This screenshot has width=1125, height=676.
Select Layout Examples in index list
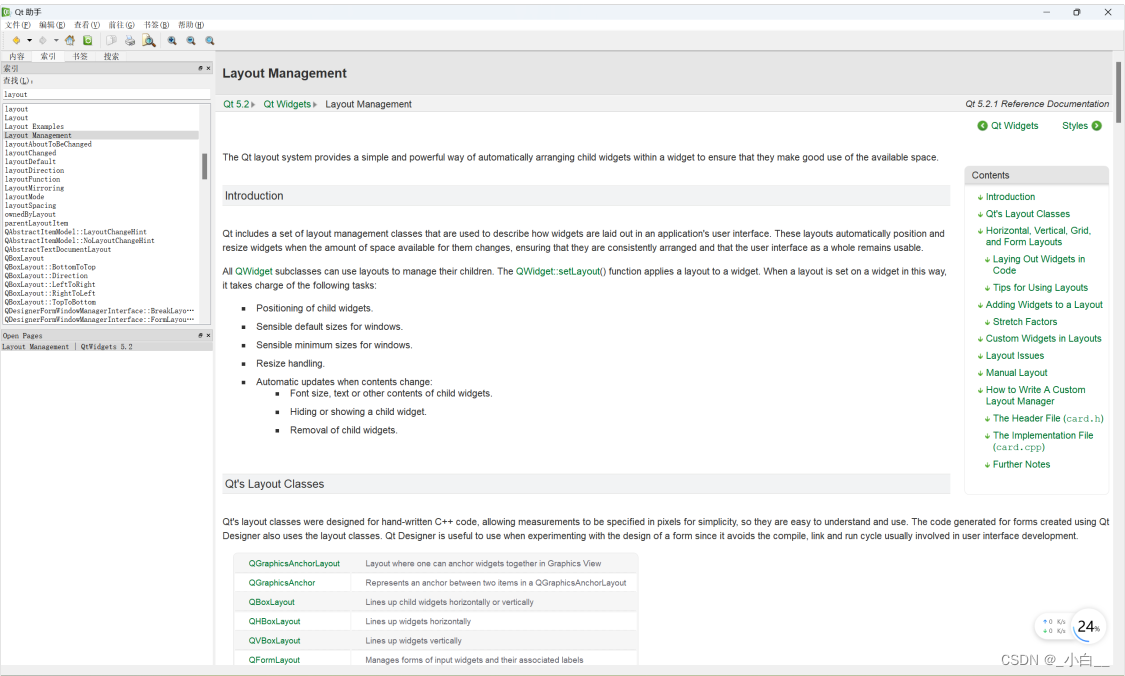[34, 126]
